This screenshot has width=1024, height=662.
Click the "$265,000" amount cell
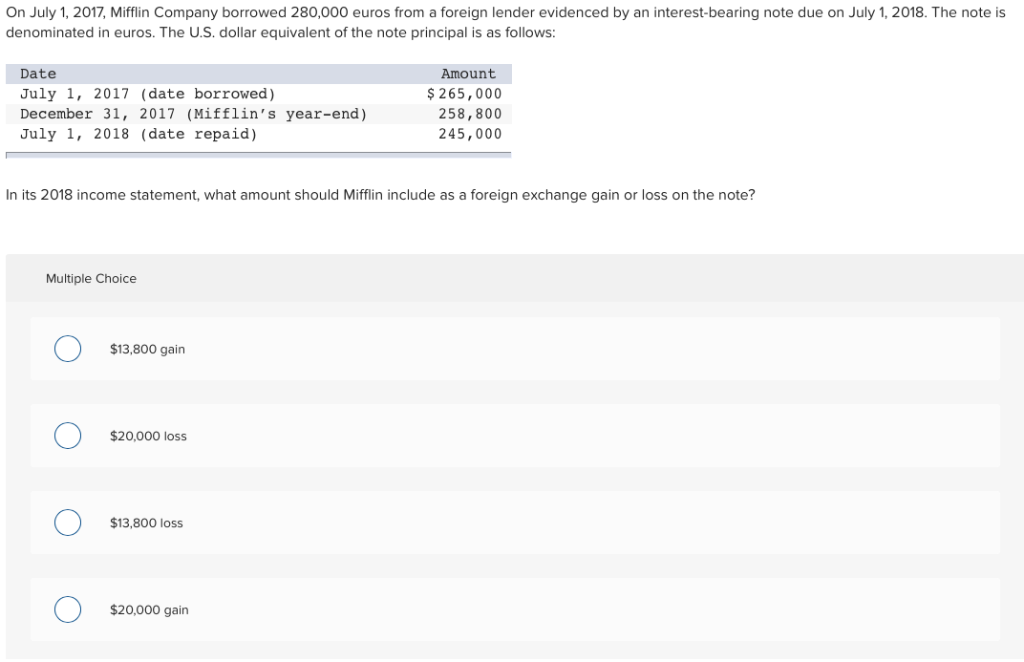coord(469,93)
